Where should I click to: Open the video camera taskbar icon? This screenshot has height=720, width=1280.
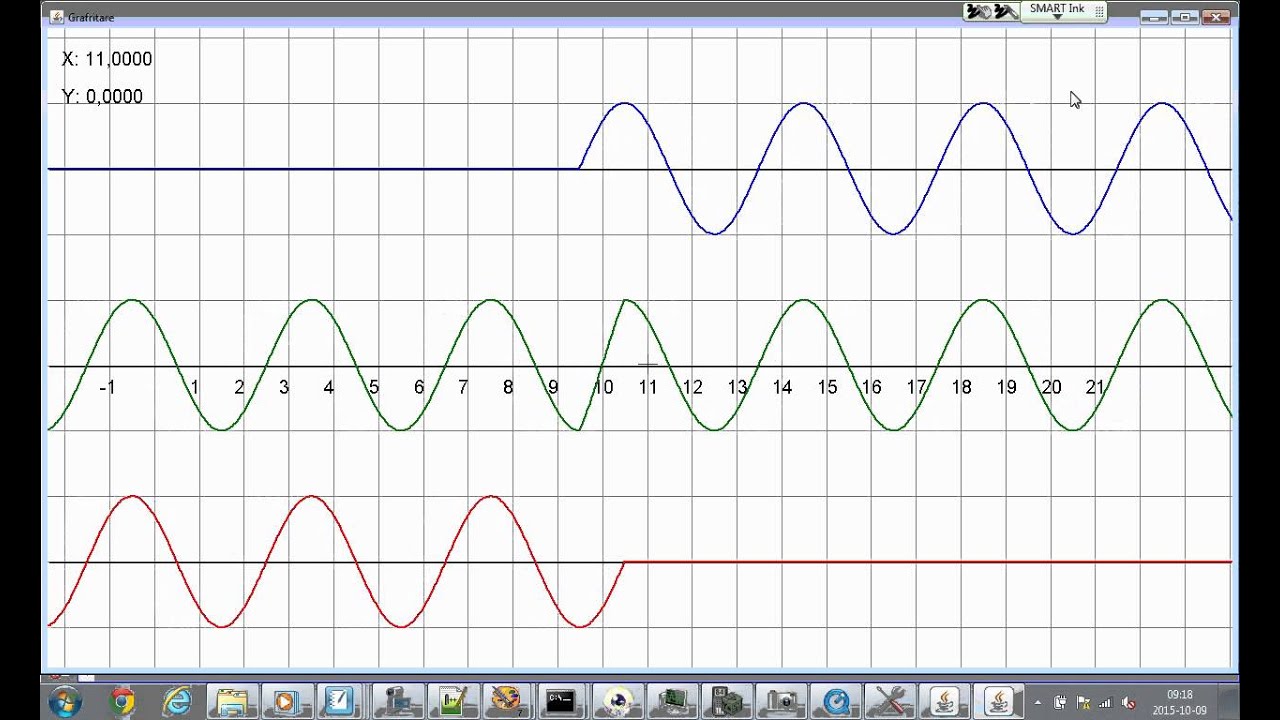pos(396,702)
